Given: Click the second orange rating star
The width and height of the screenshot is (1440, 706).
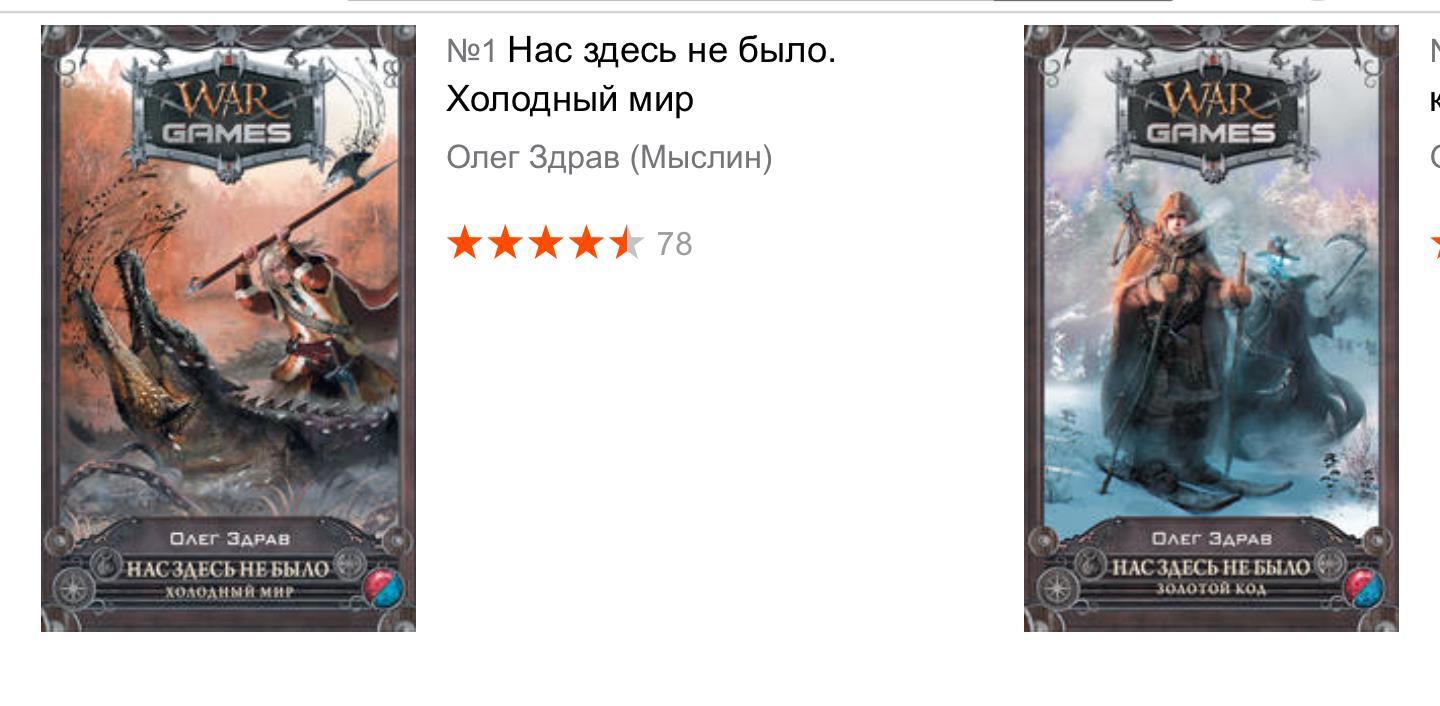Looking at the screenshot, I should 504,243.
